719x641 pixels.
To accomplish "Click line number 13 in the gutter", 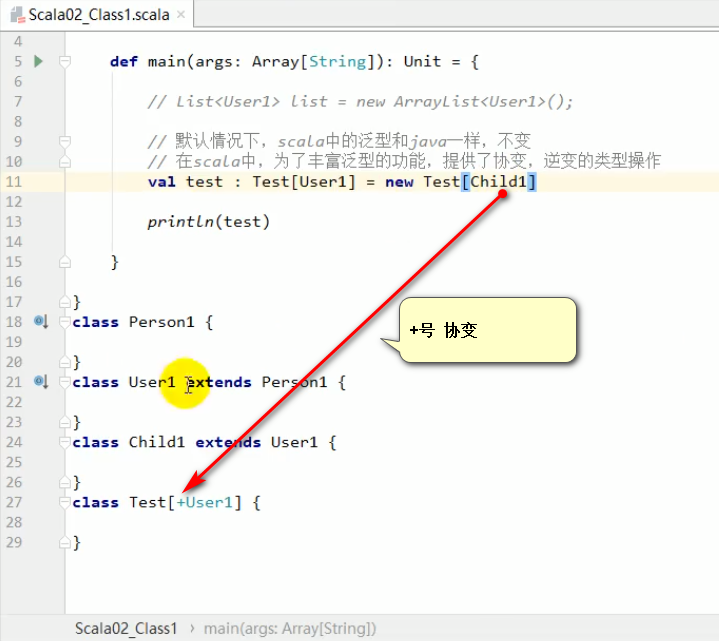I will pos(14,221).
